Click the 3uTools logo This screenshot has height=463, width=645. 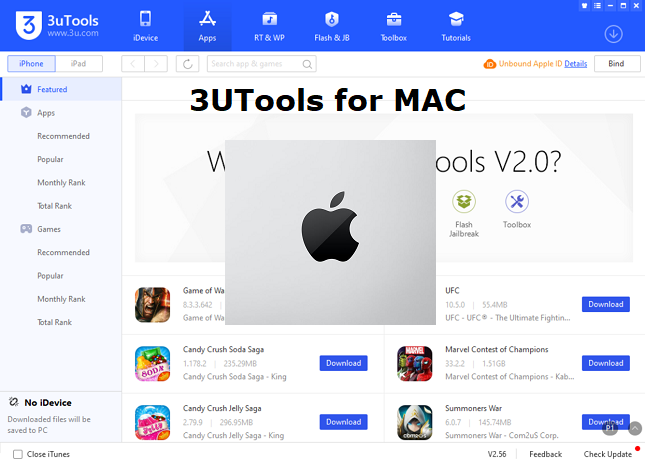57,25
